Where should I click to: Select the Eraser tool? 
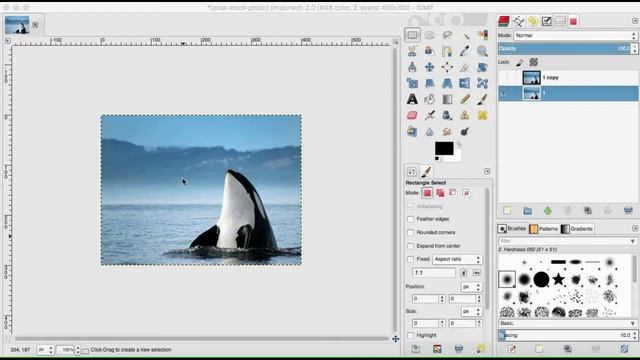point(412,115)
